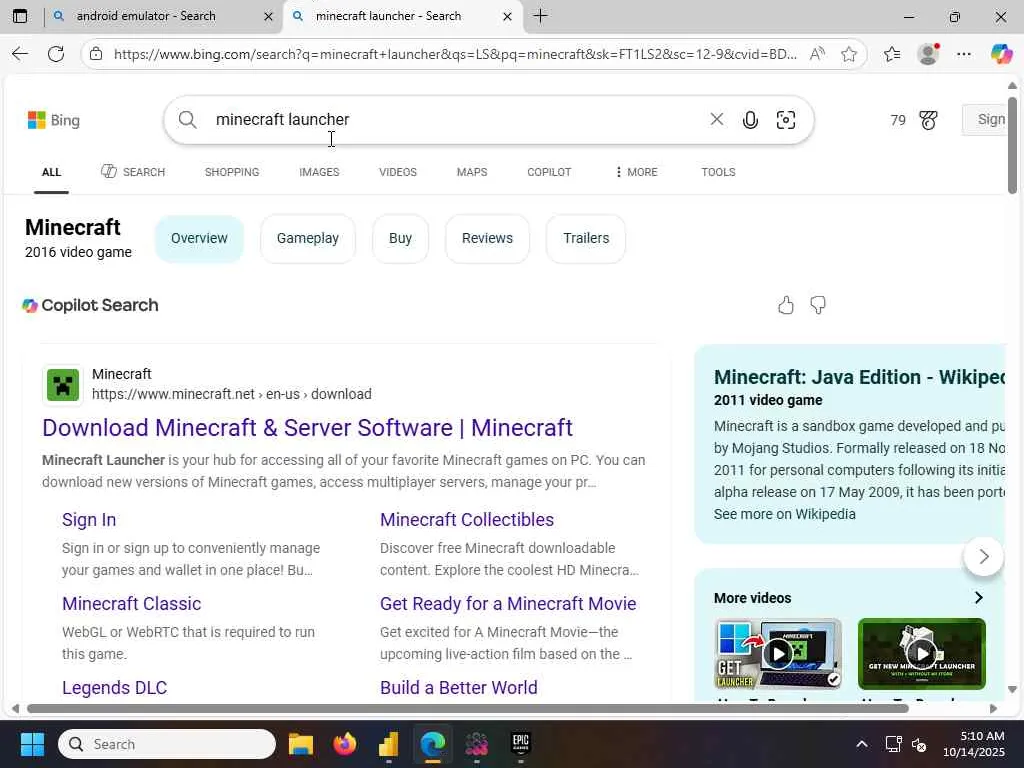1024x768 pixels.
Task: Launch Copilot from the Edge toolbar
Action: click(x=1001, y=54)
